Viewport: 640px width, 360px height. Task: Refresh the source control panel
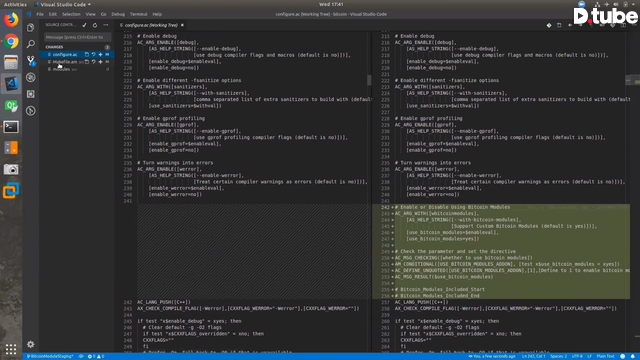coord(95,25)
